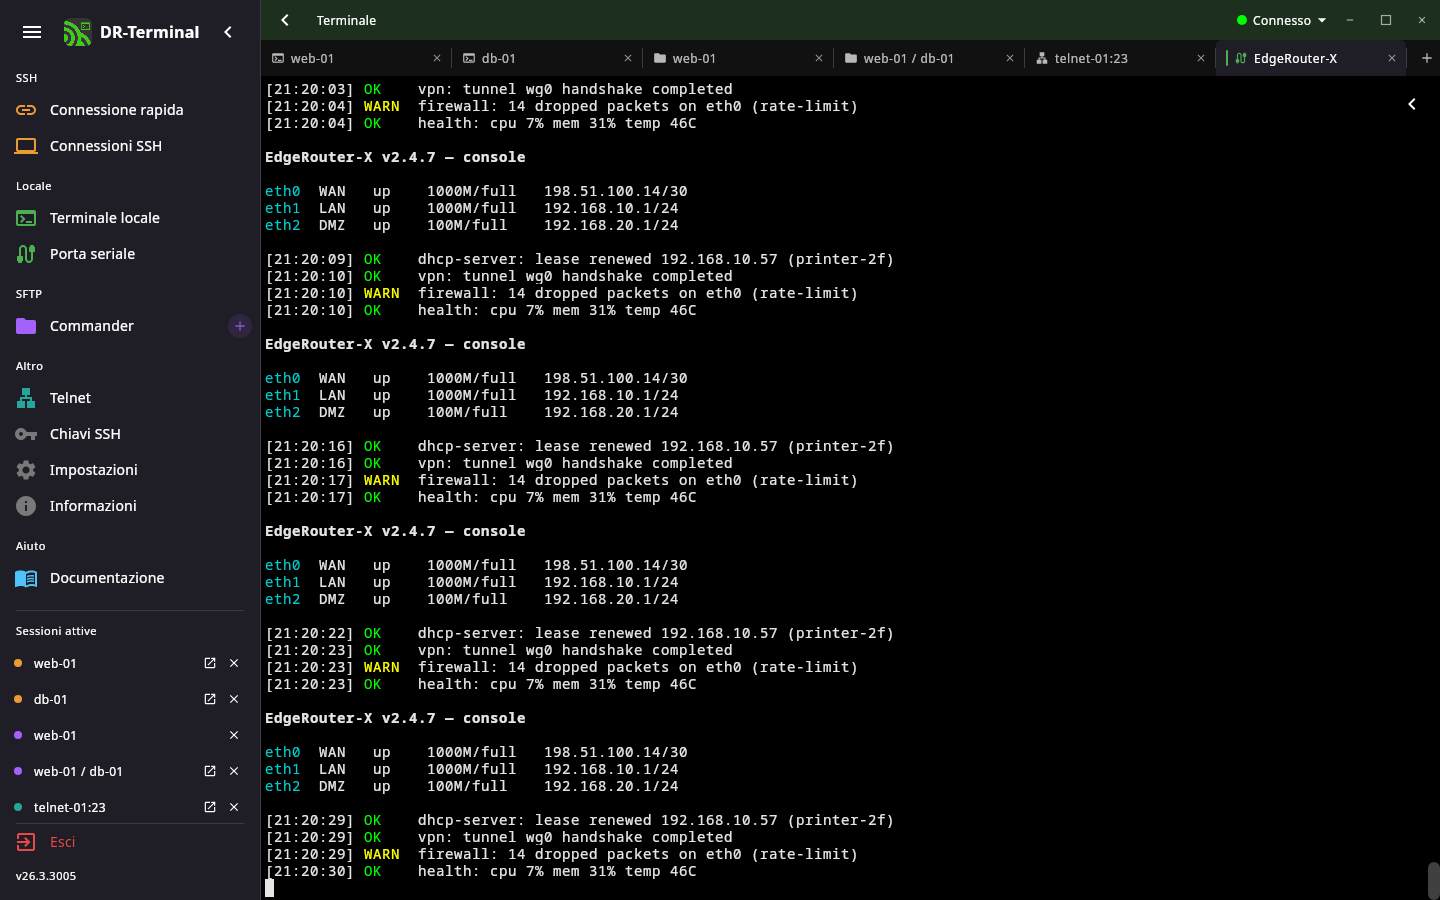This screenshot has height=900, width=1440.
Task: Open Connessioni SSH list
Action: click(x=130, y=146)
